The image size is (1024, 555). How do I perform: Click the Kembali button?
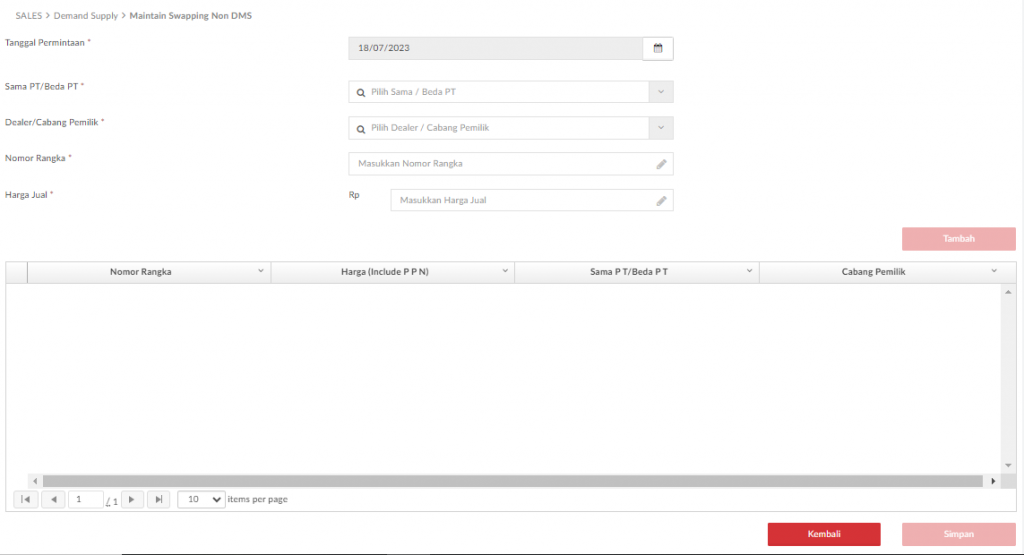pyautogui.click(x=824, y=534)
